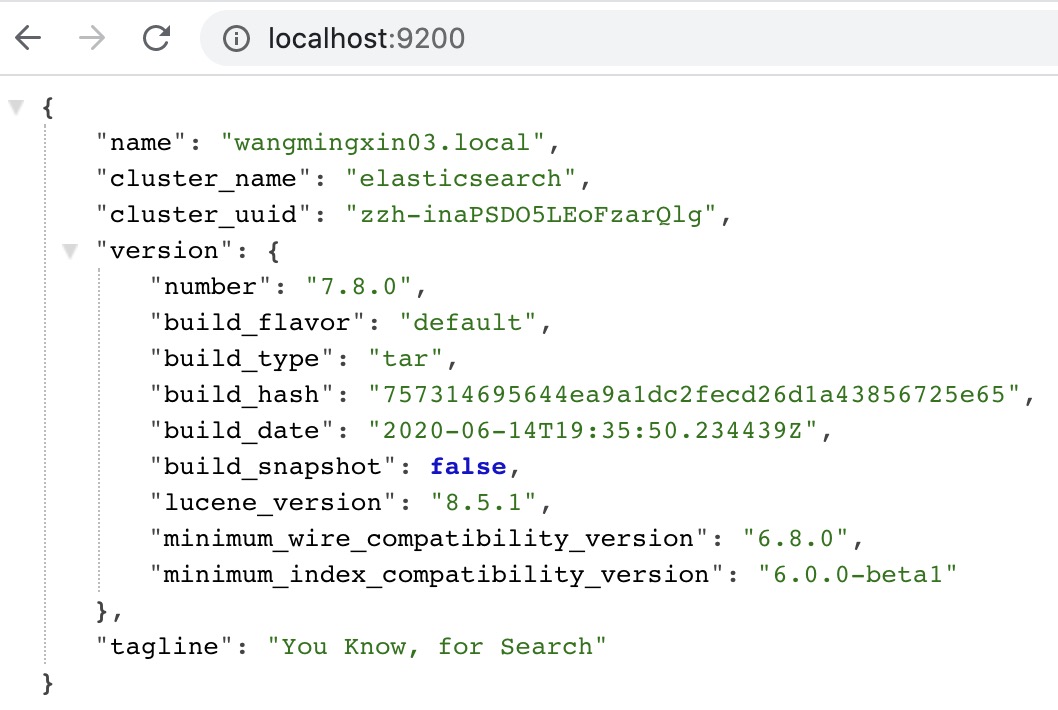Open the site information icon

[236, 39]
